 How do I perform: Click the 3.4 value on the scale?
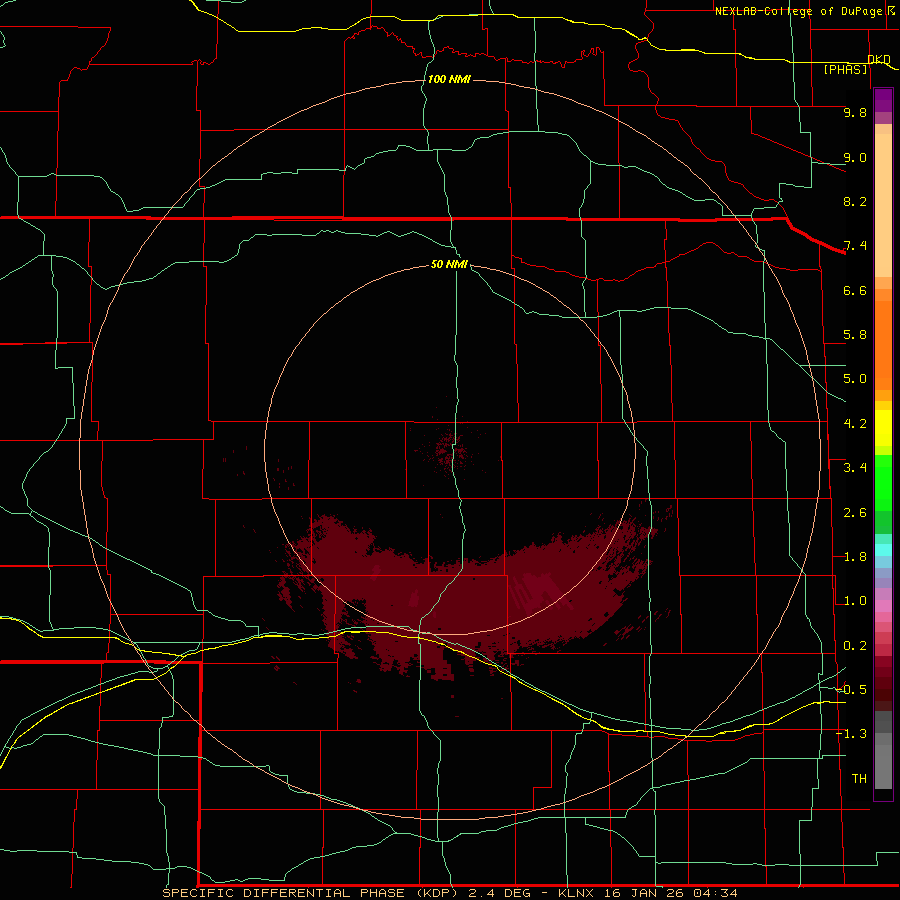855,468
